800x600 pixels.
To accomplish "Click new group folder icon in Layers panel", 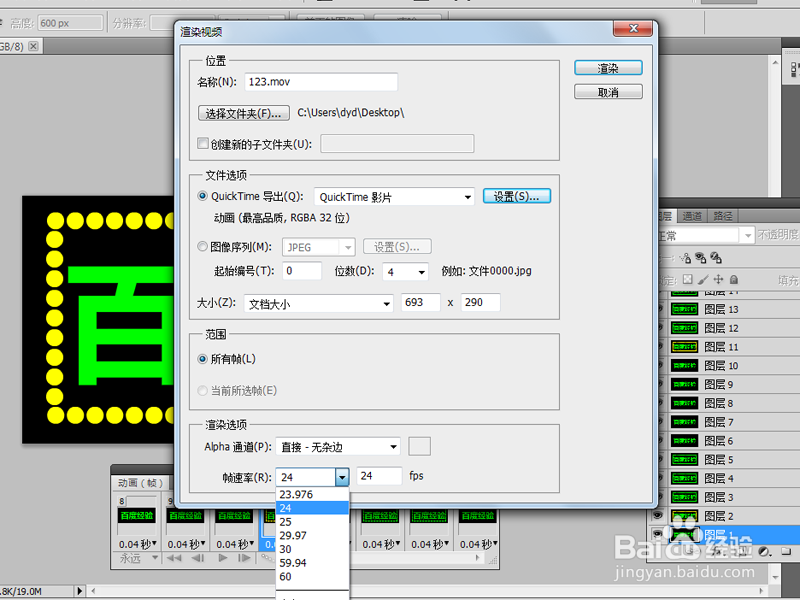I will click(x=786, y=552).
